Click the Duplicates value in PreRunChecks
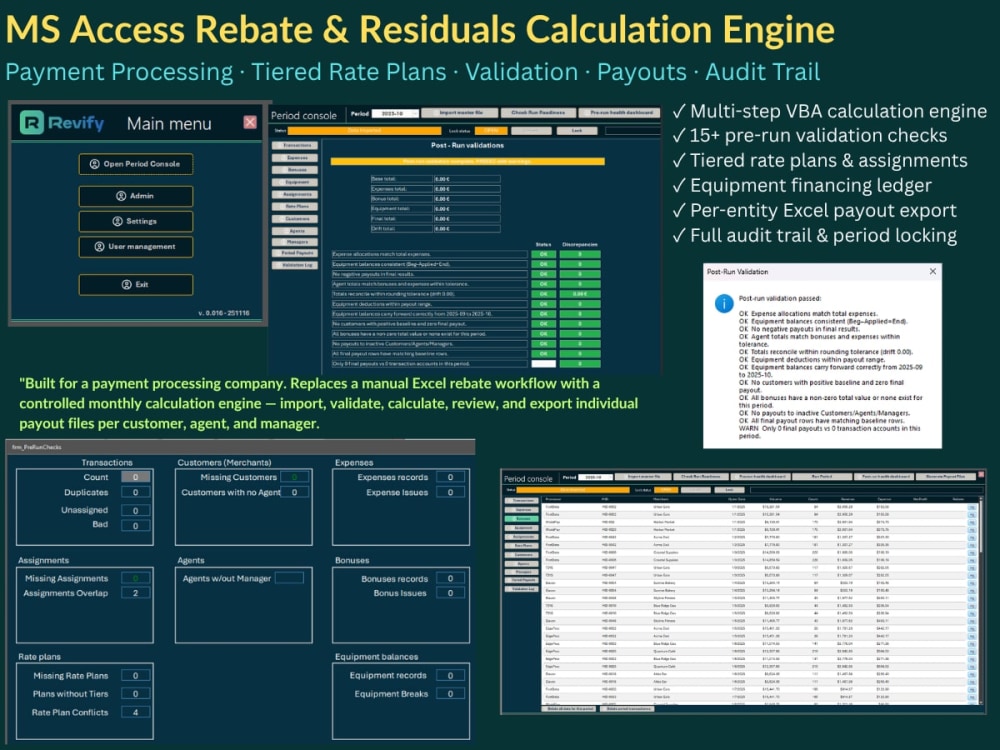Viewport: 1000px width, 750px height. tap(135, 492)
